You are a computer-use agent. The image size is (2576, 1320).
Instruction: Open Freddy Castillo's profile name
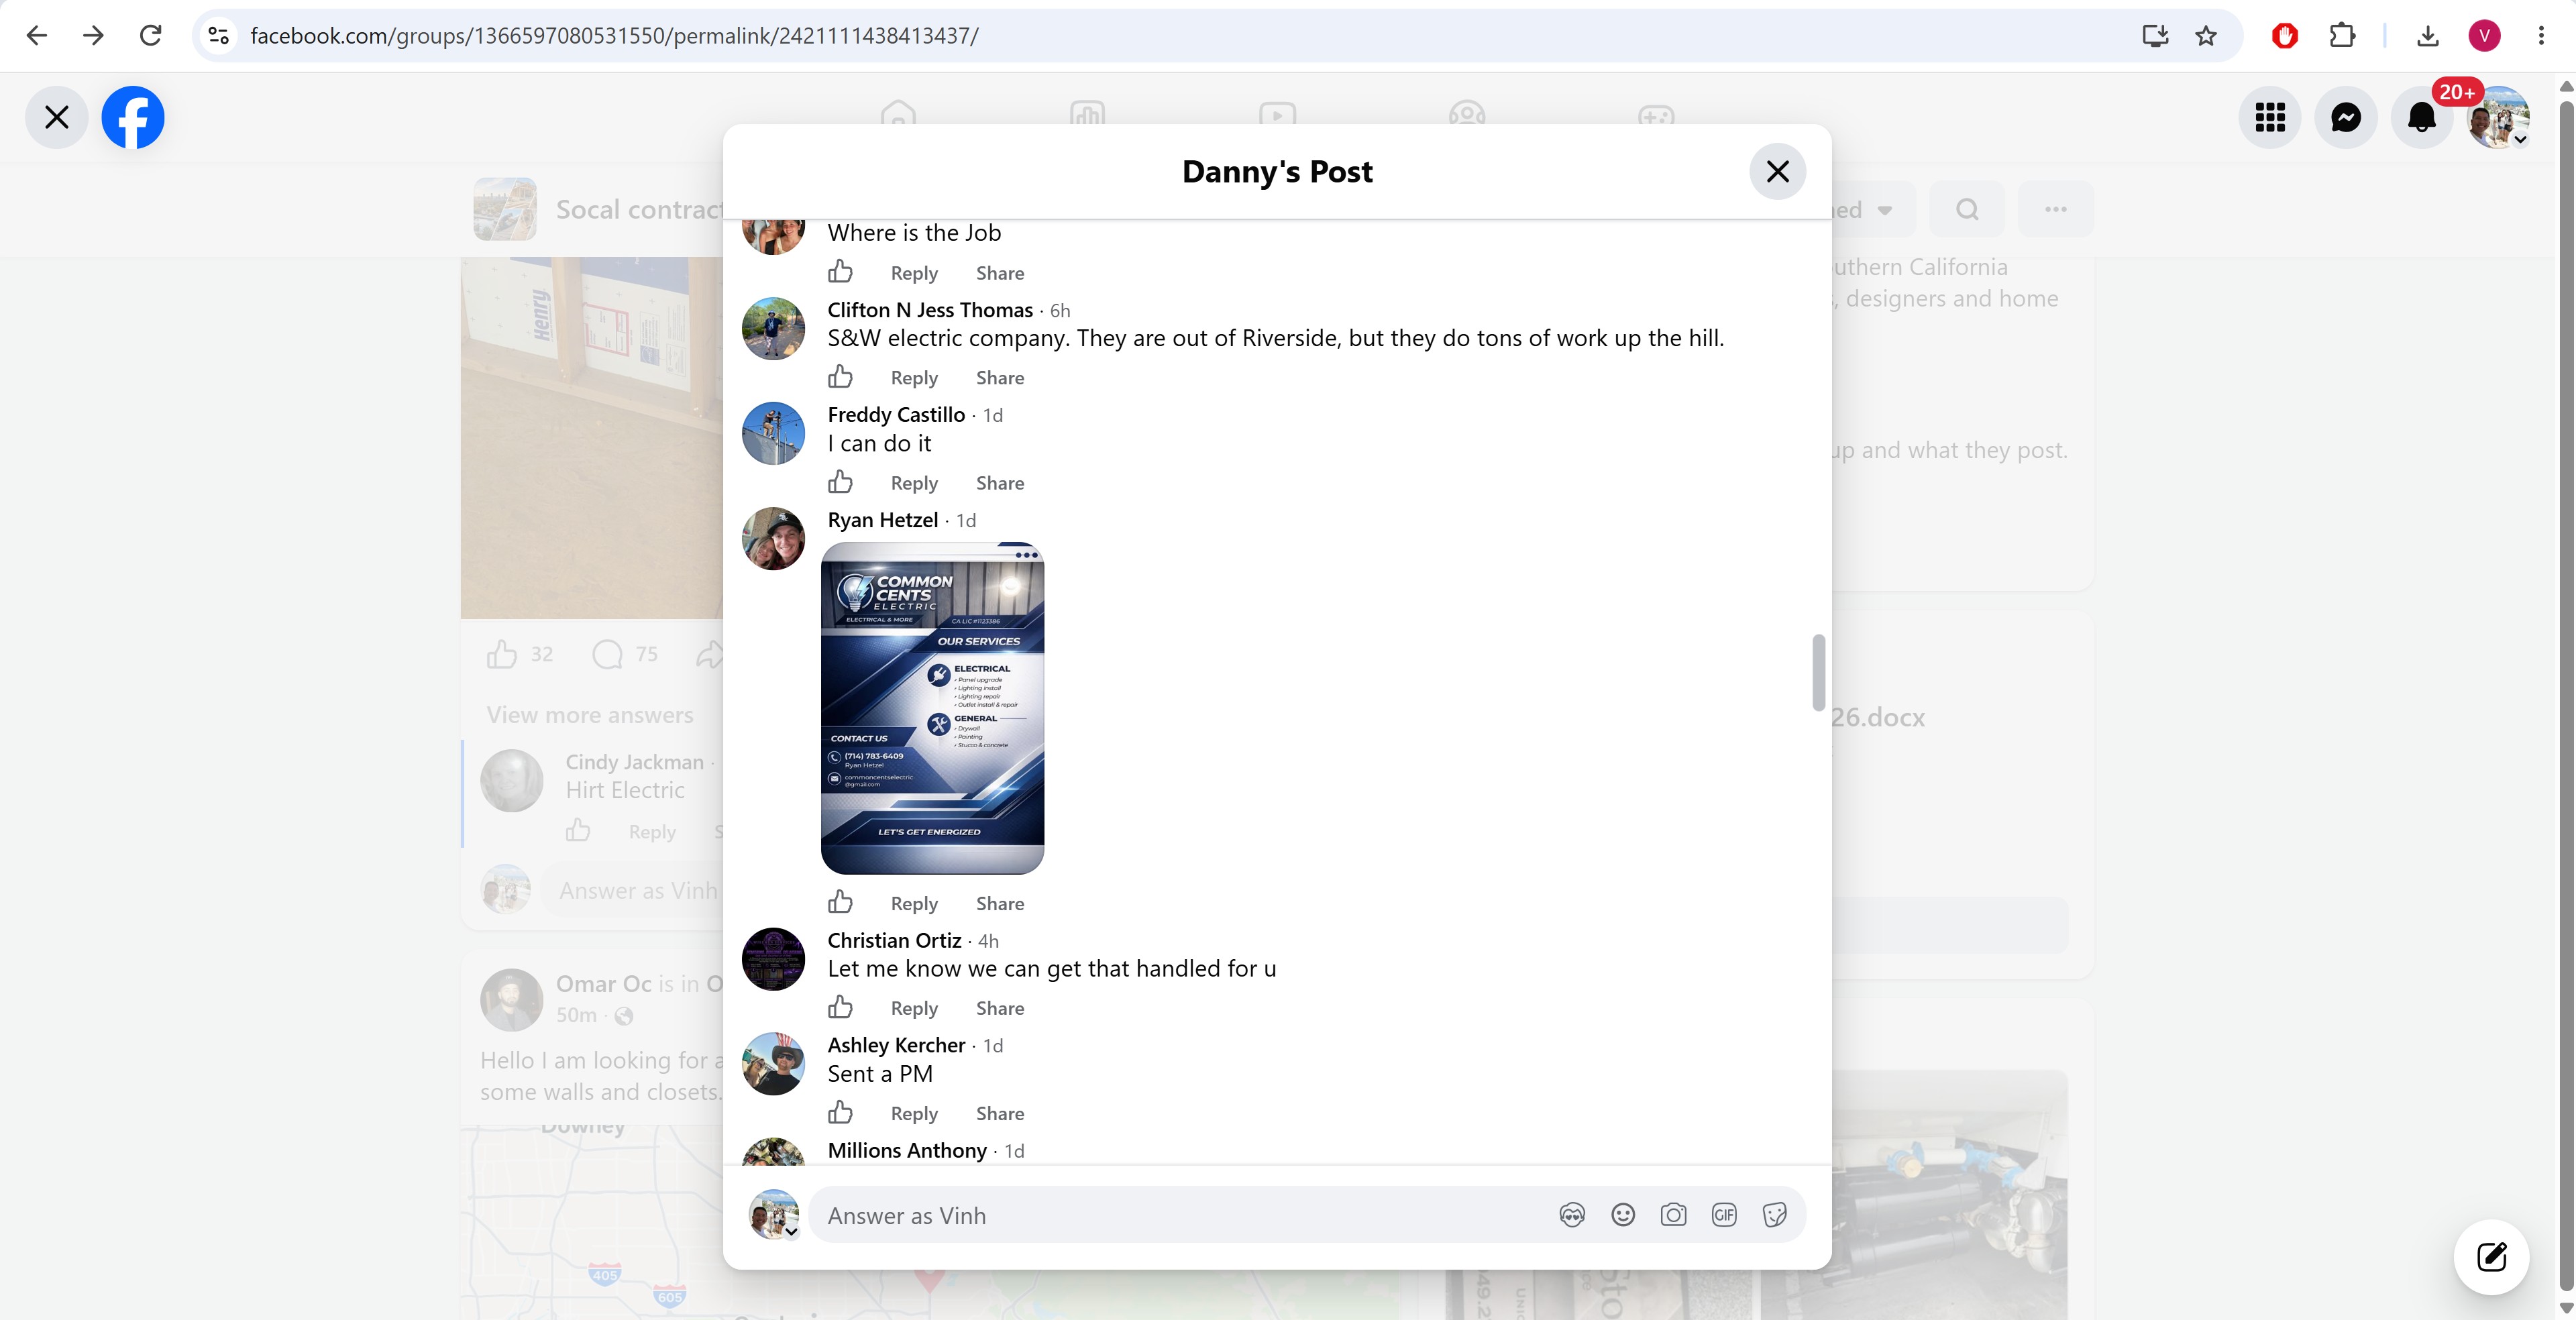click(x=896, y=415)
